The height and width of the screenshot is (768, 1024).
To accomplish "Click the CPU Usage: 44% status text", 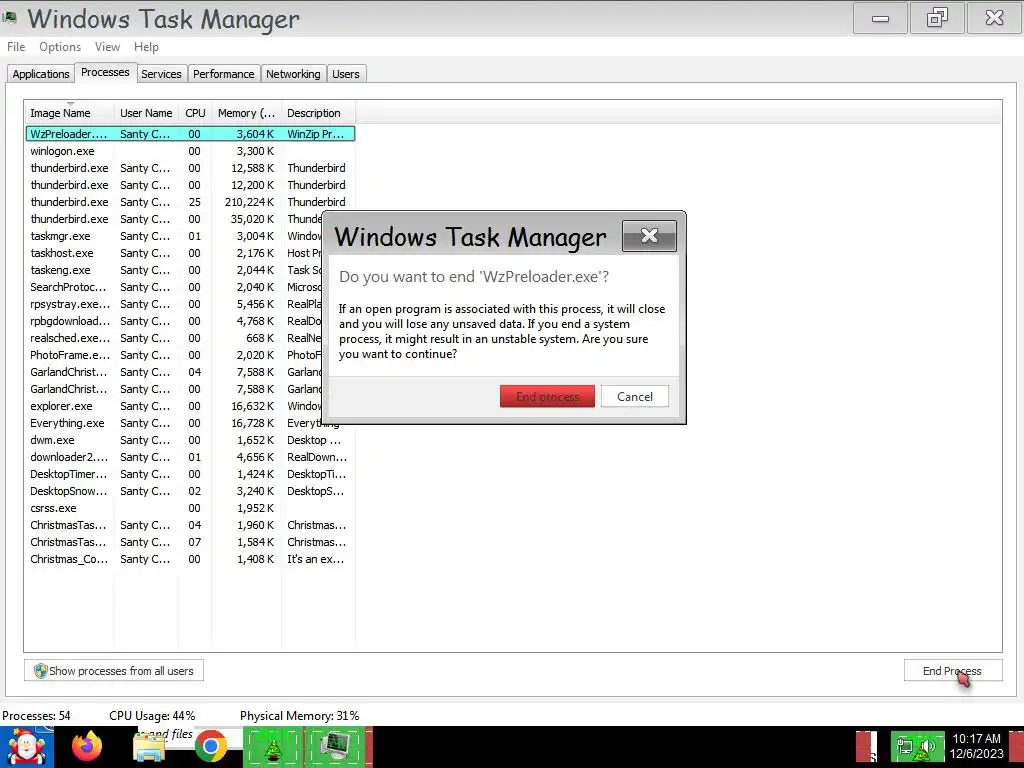I will coord(152,716).
